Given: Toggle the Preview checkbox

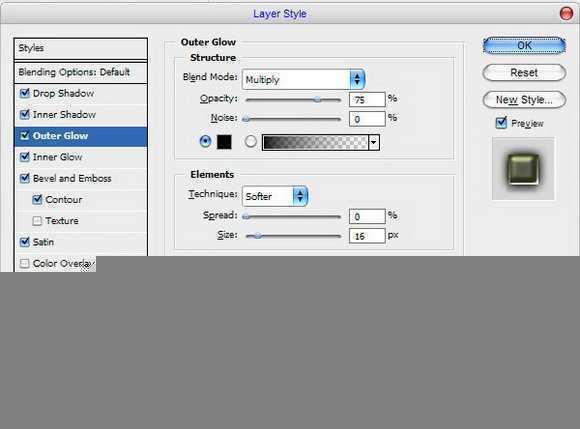Looking at the screenshot, I should pyautogui.click(x=501, y=123).
